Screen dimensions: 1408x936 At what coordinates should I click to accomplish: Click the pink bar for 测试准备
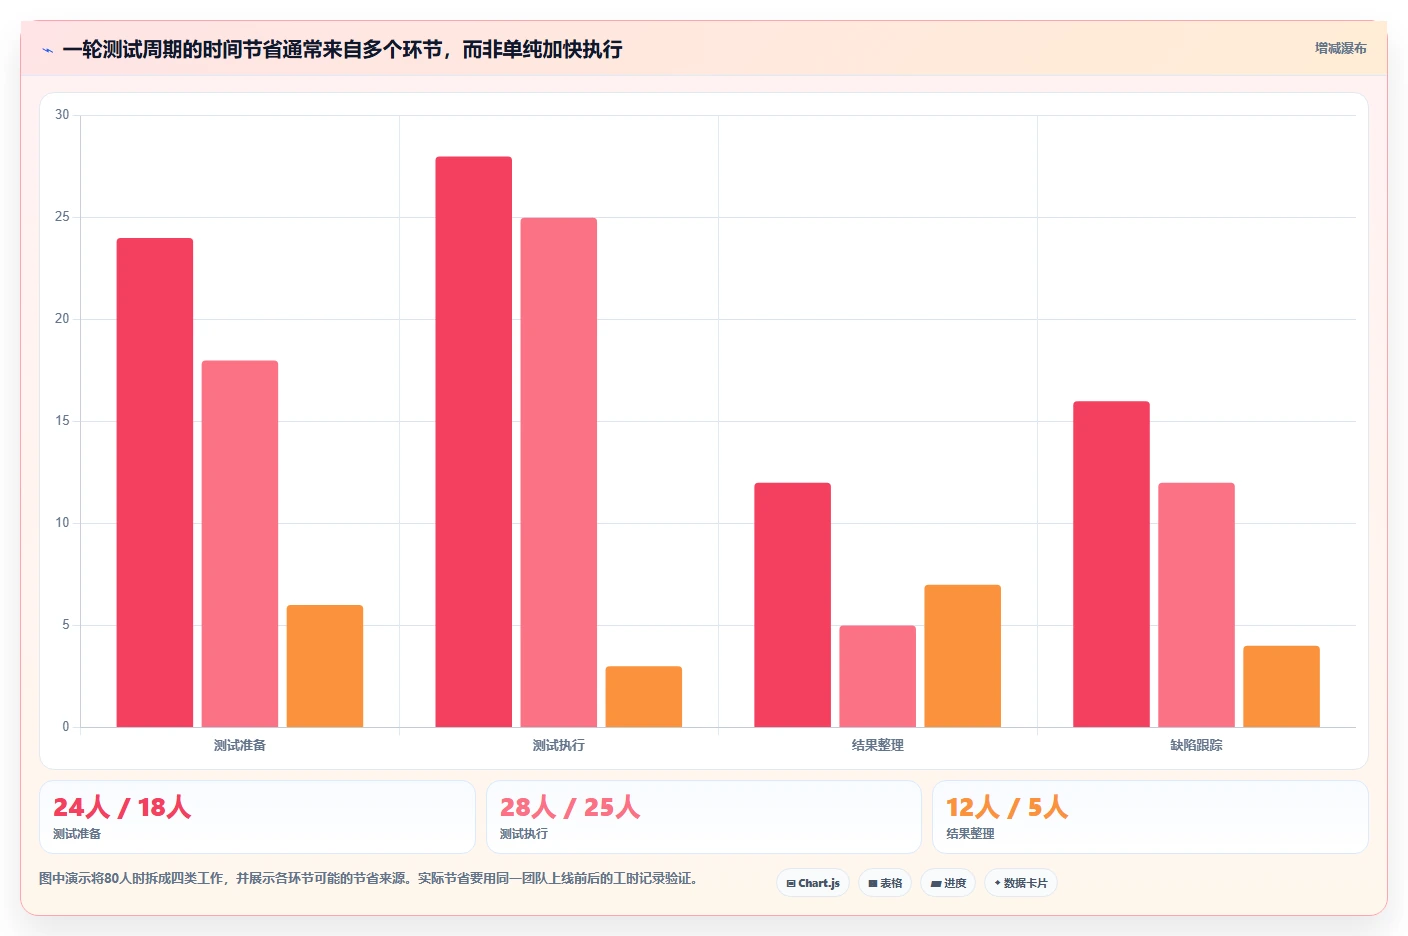point(240,544)
